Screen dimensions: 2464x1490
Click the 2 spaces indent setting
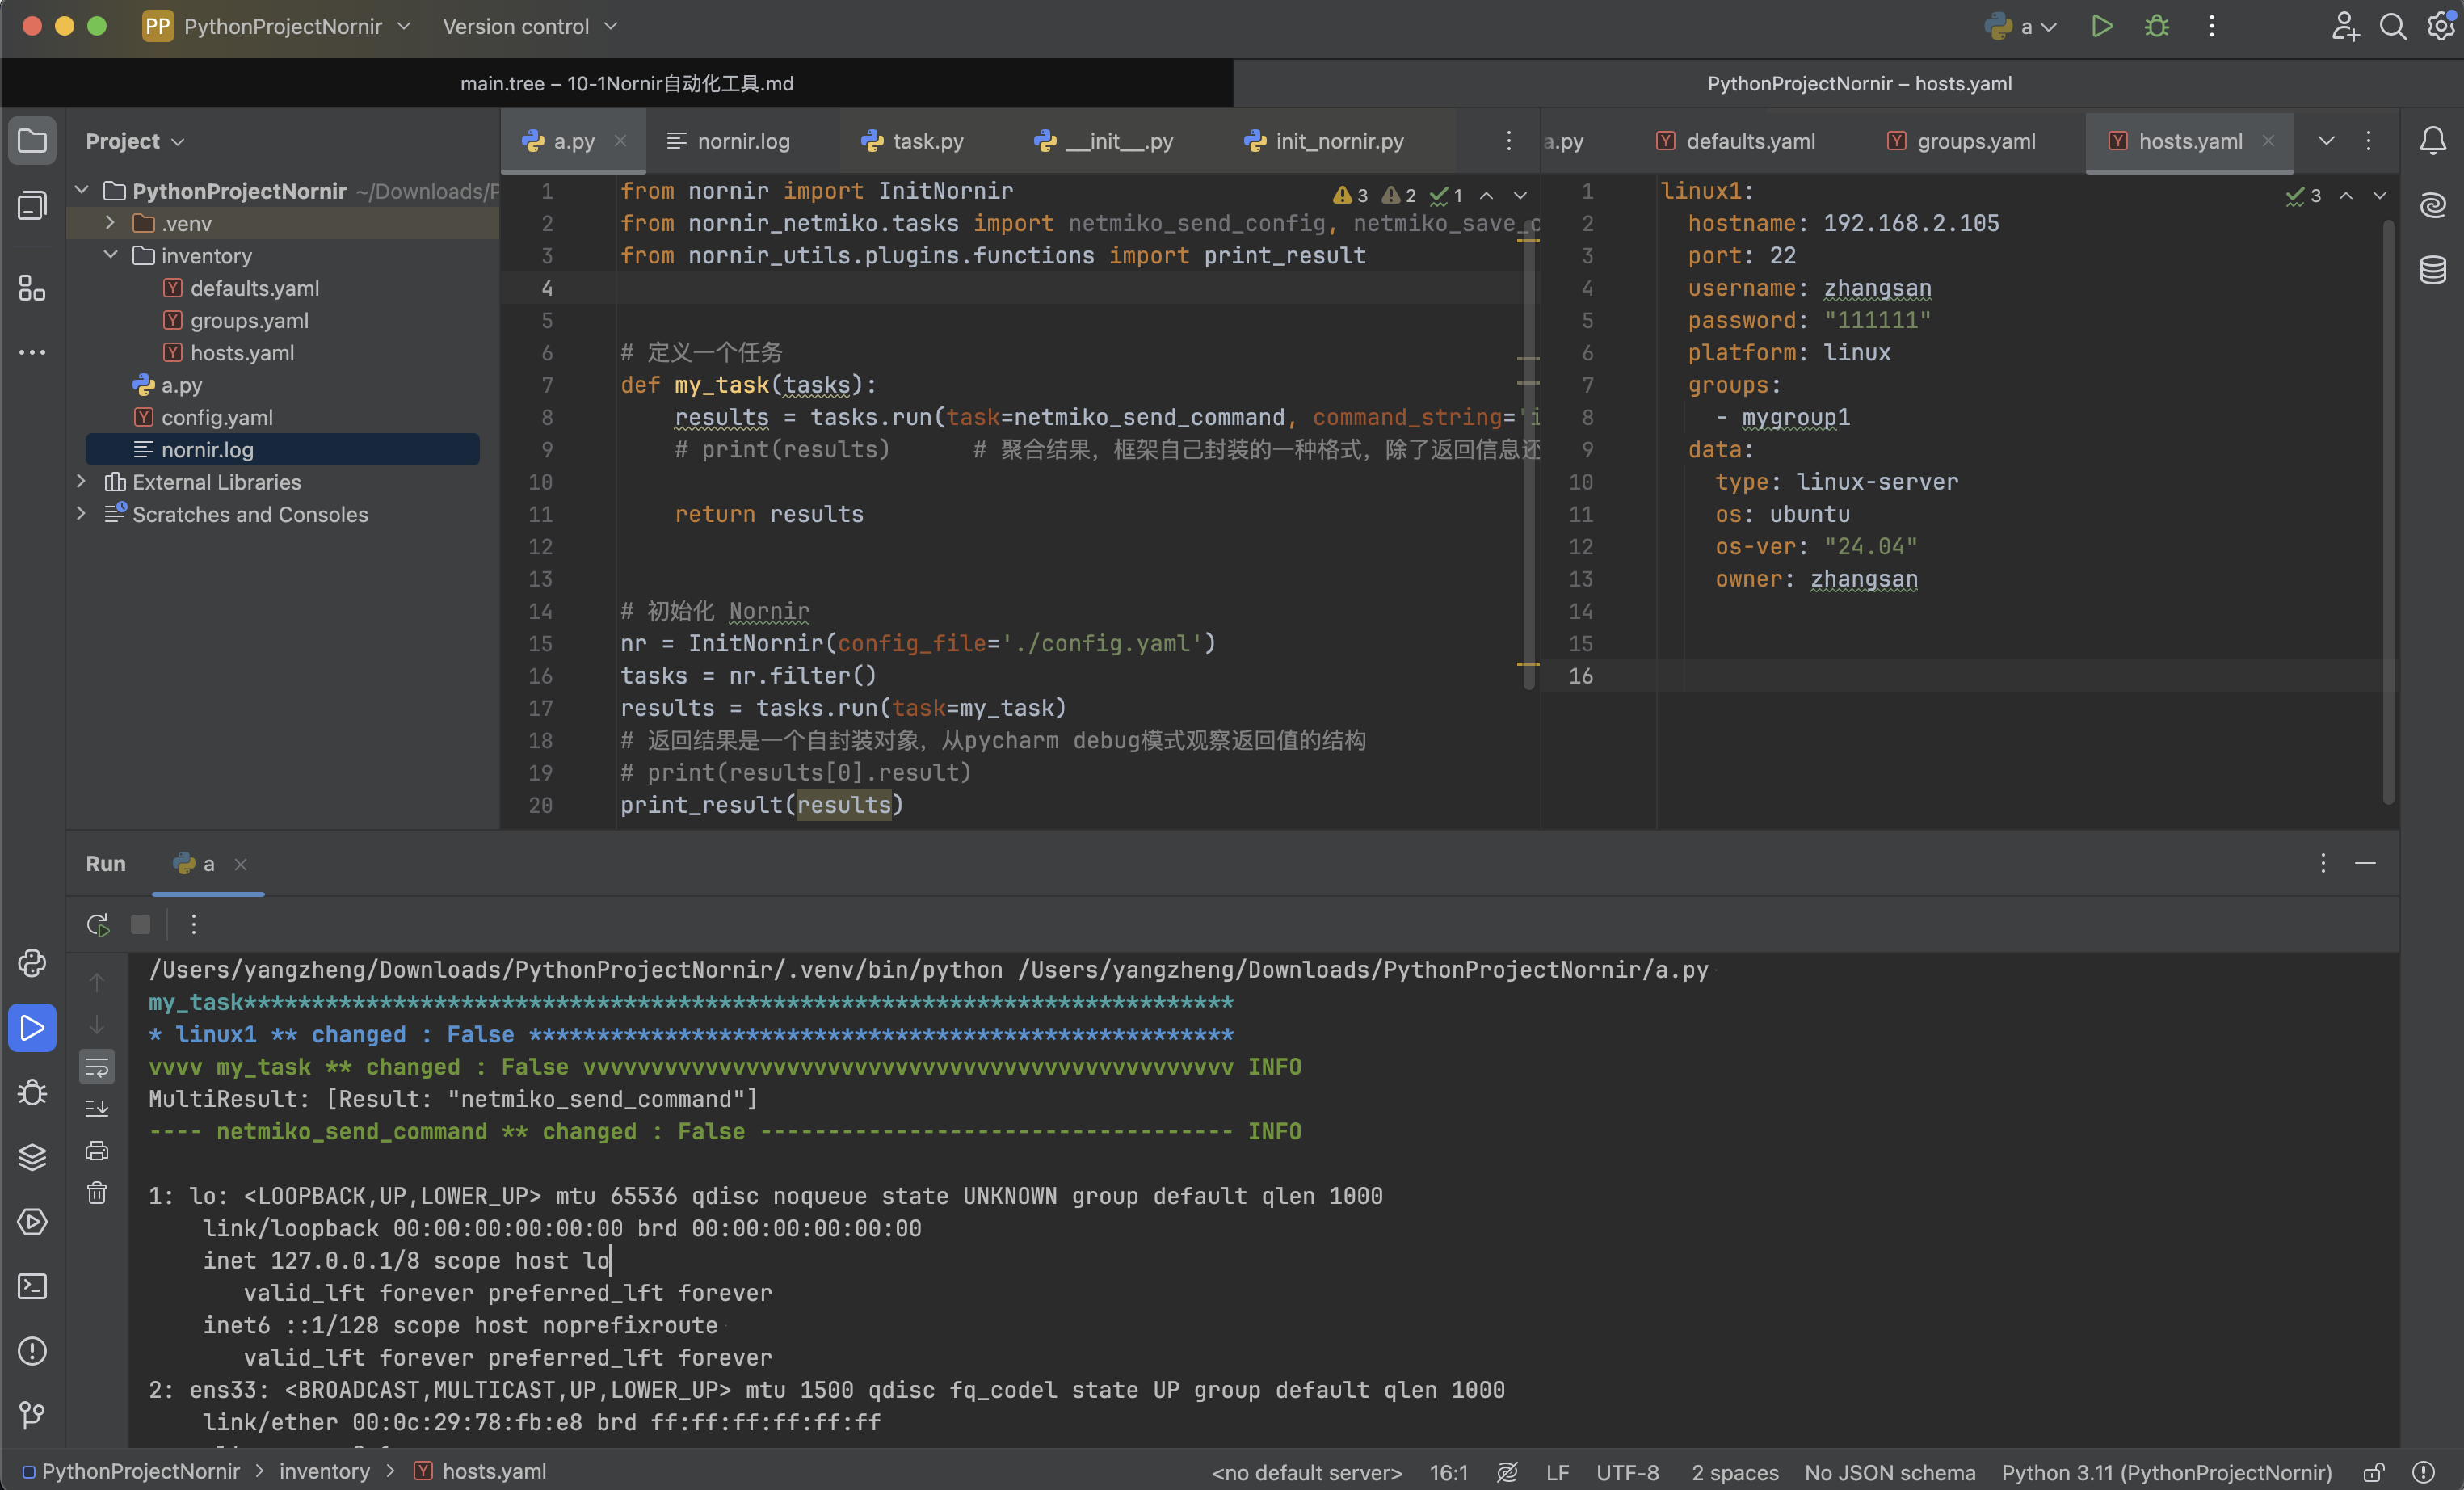click(1734, 1472)
